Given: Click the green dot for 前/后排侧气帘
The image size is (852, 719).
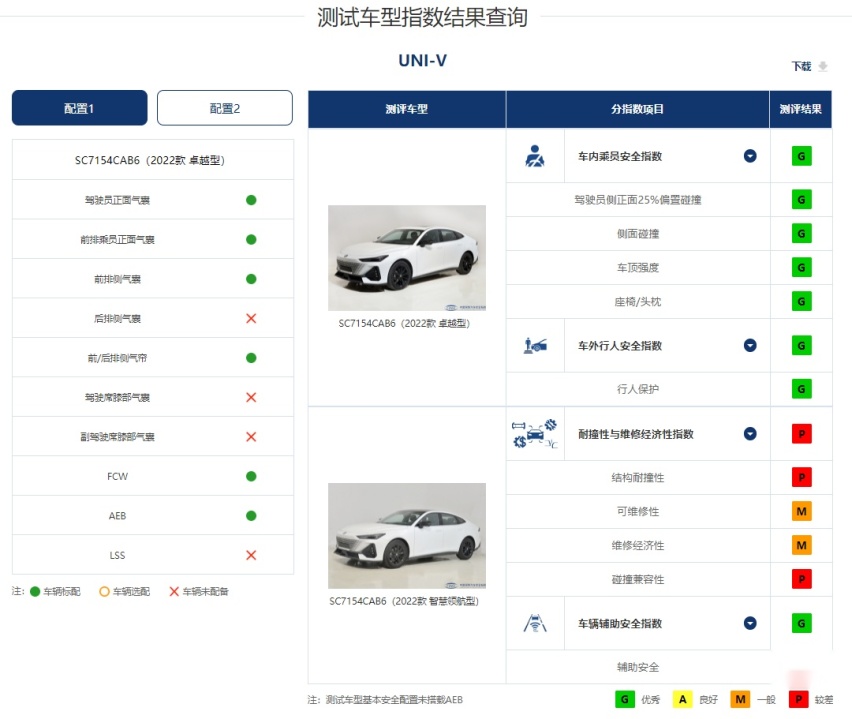Looking at the screenshot, I should click(x=251, y=358).
